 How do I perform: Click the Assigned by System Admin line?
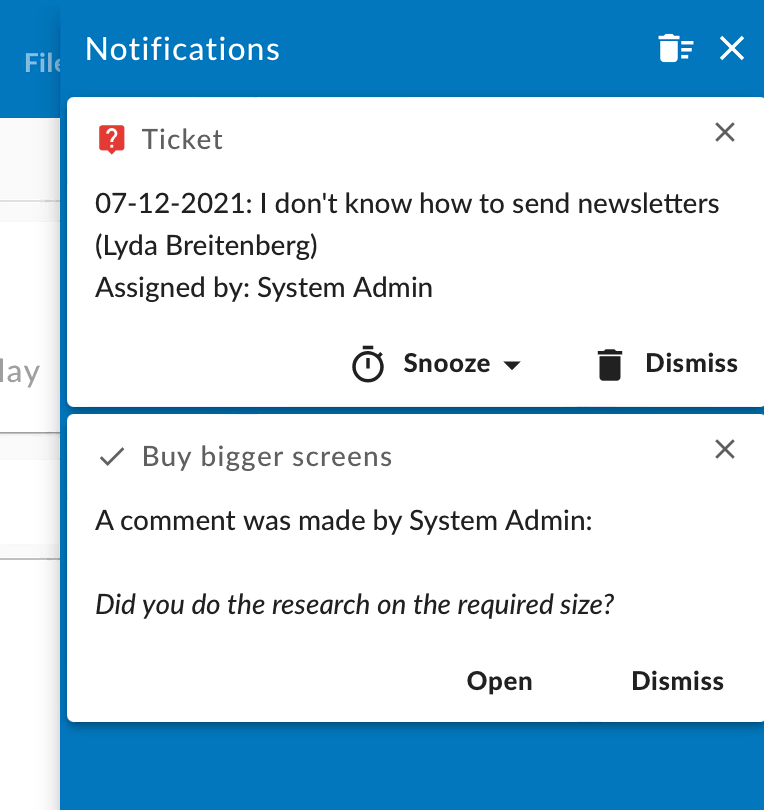264,288
